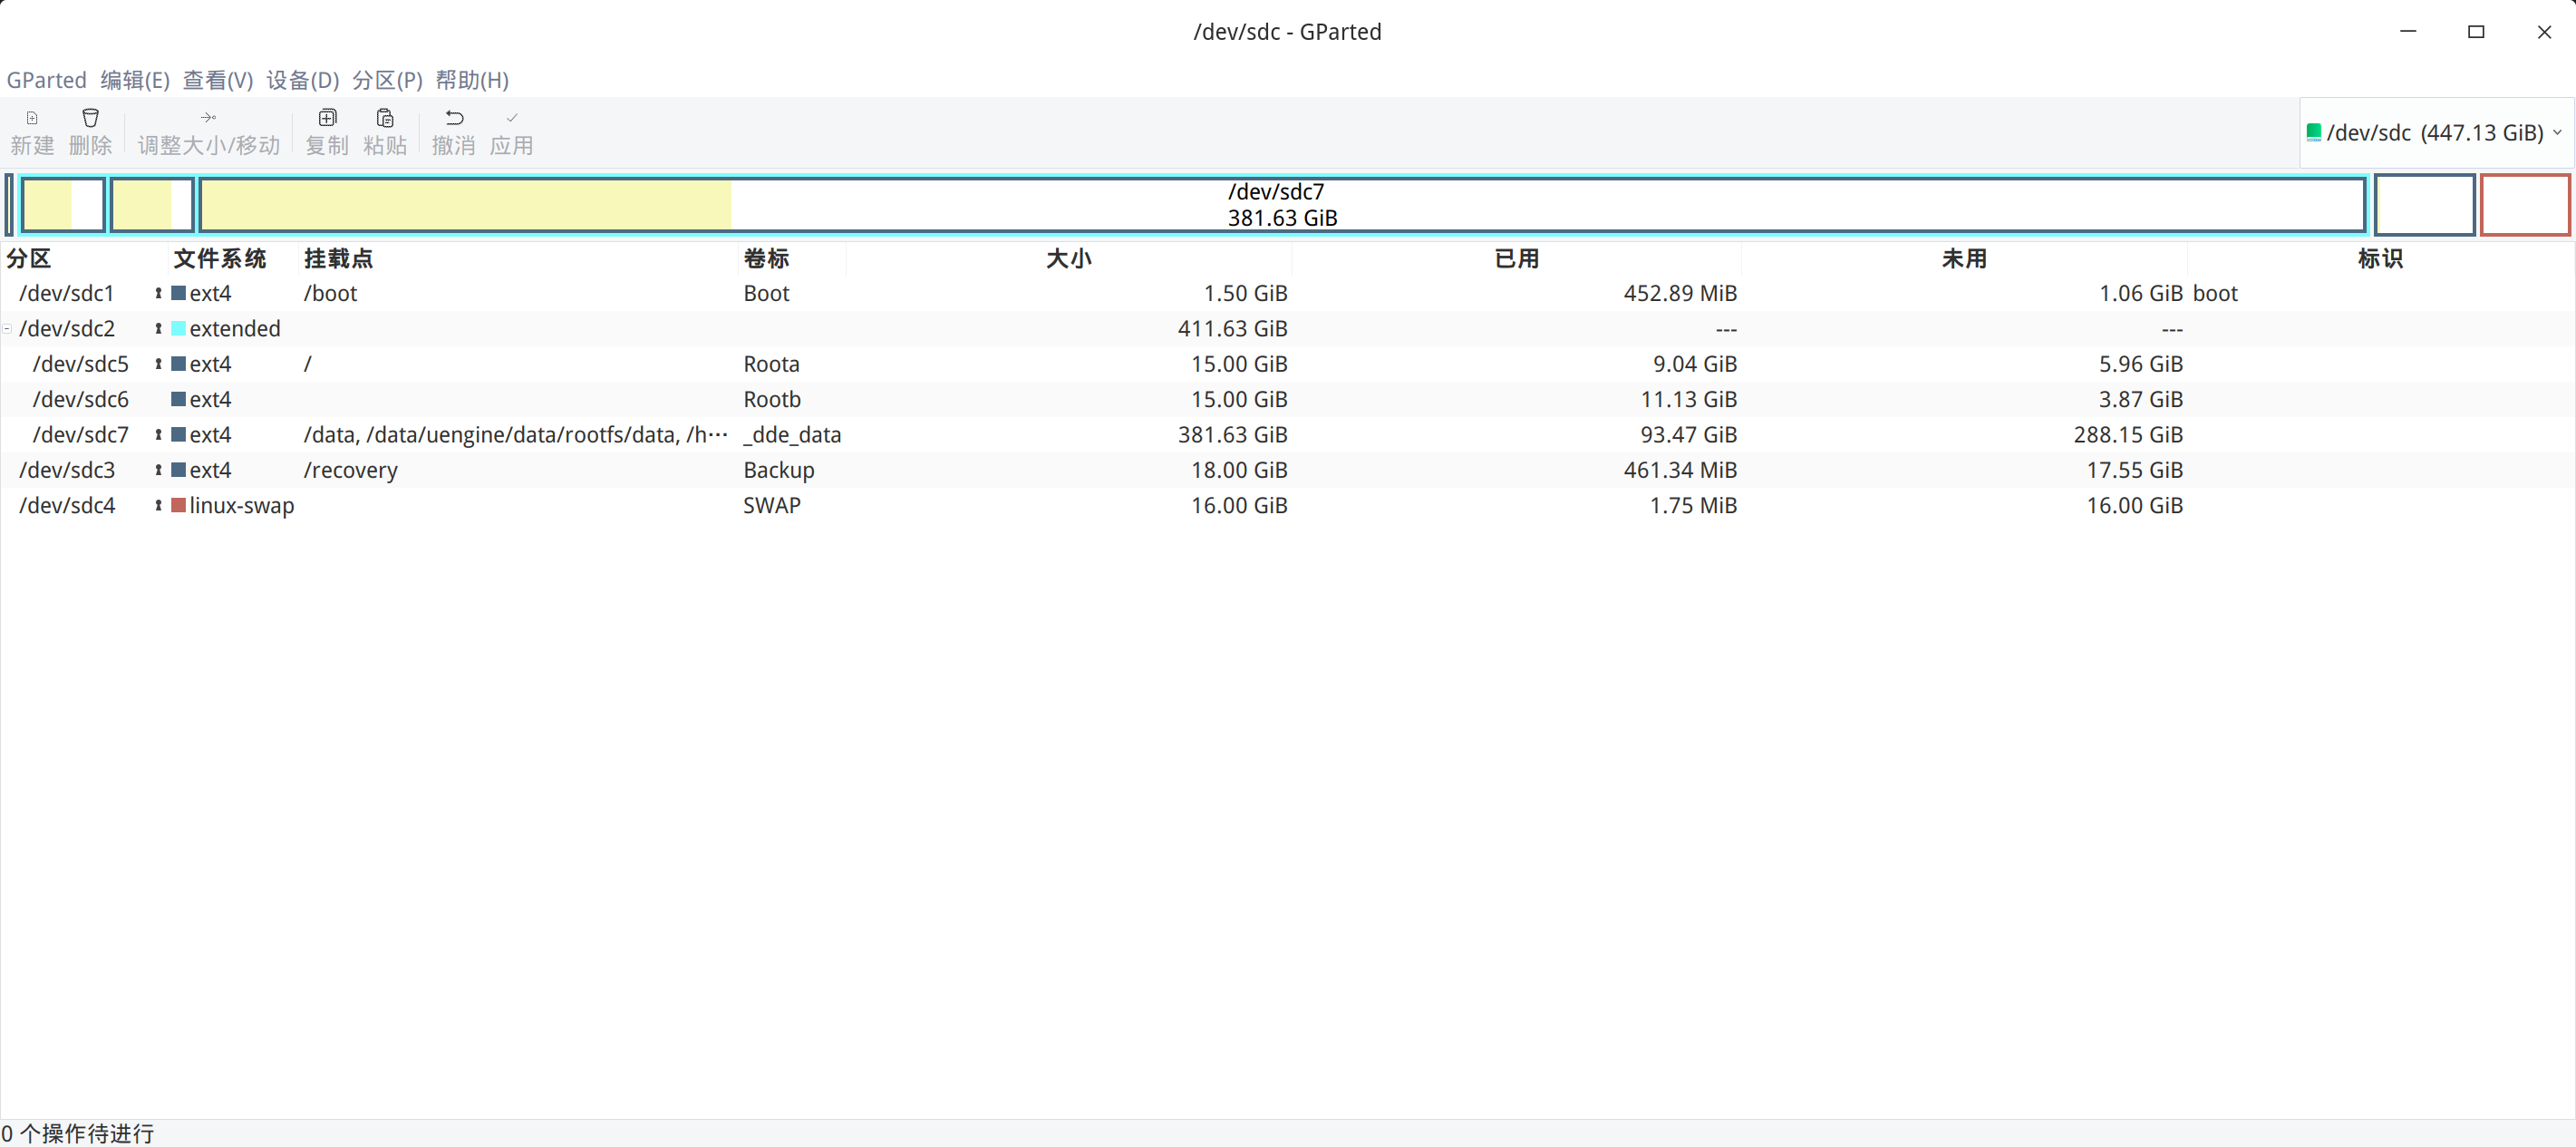Open the 查看(V) menu
This screenshot has height=1147, width=2576.
click(x=218, y=80)
